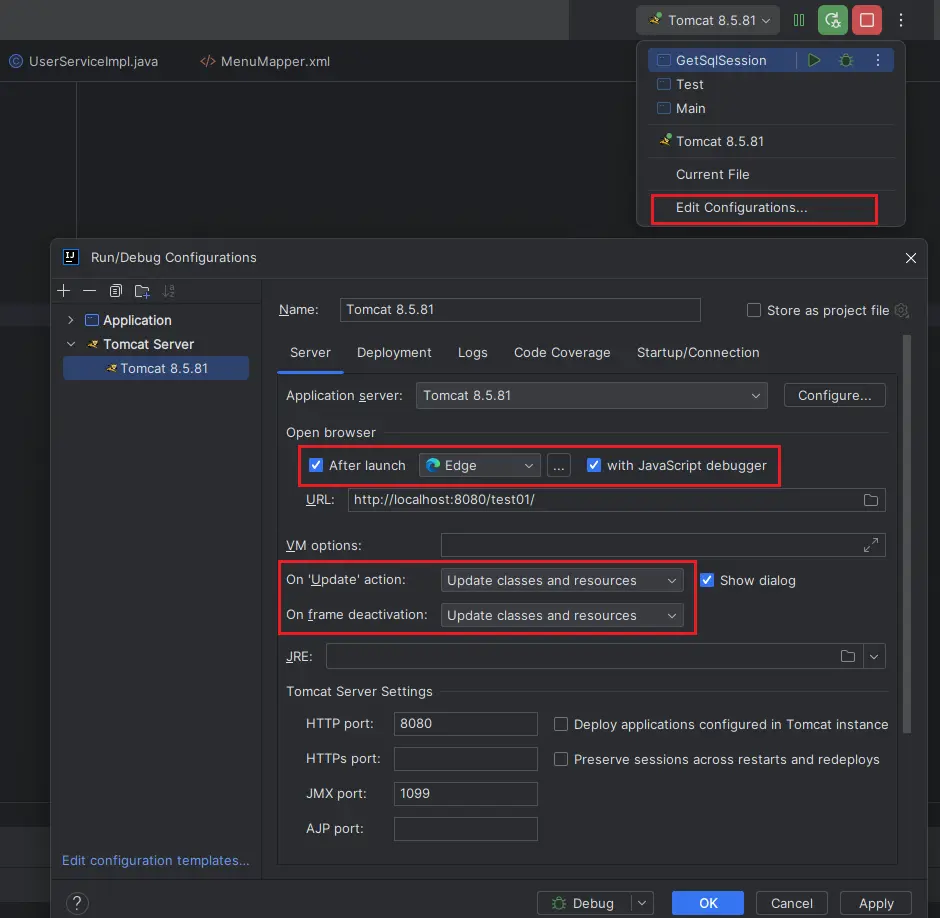The image size is (940, 918).
Task: Remove configuration with minus icon
Action: (x=89, y=291)
